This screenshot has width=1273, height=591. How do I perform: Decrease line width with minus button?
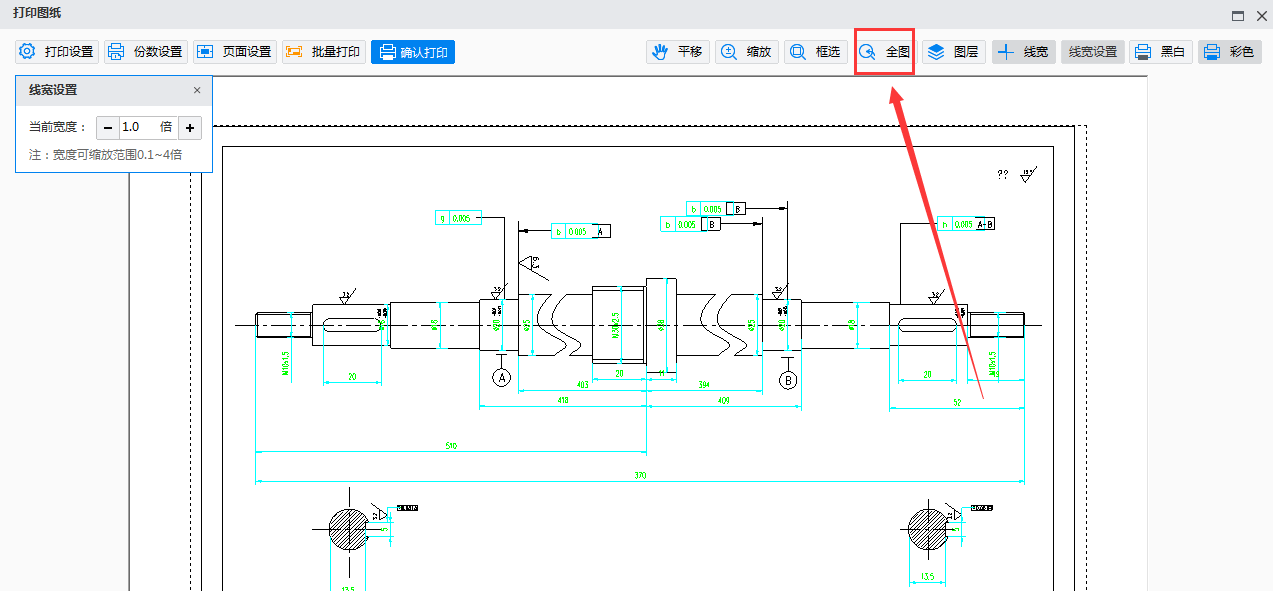point(108,128)
